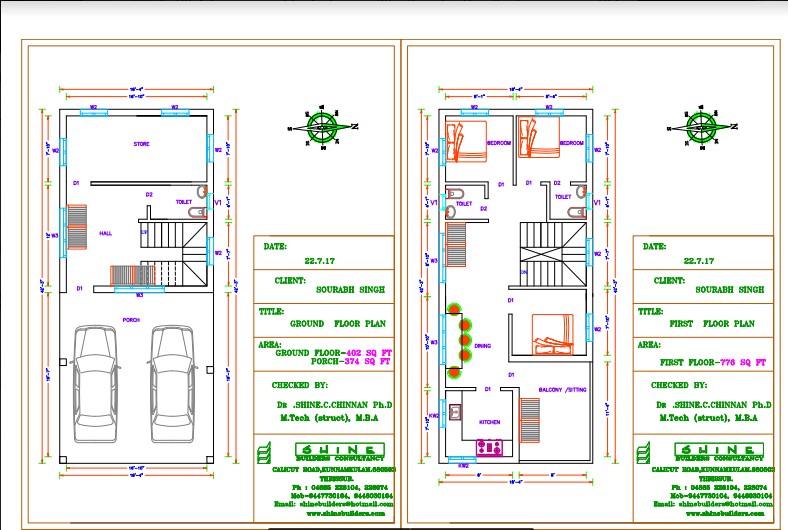Click the HALL label on the ground floor
This screenshot has width=788, height=530.
click(x=105, y=233)
